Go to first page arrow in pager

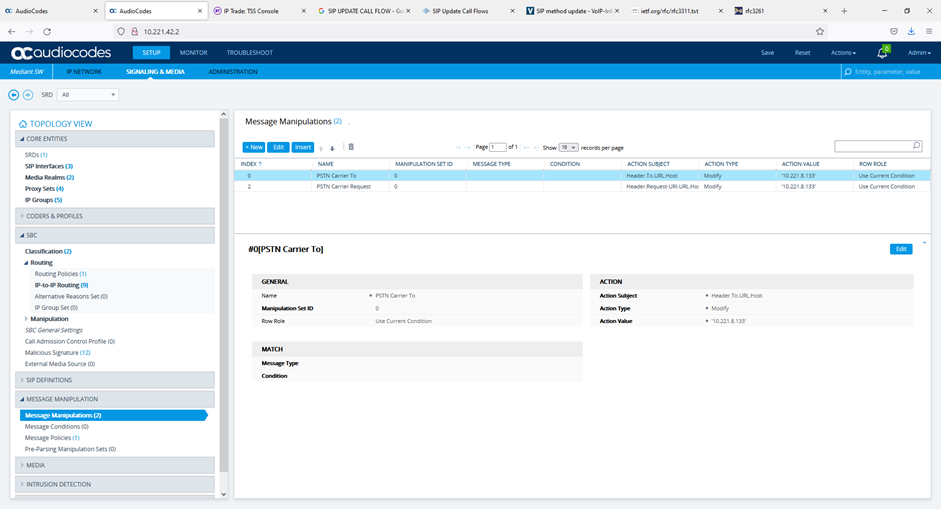458,147
